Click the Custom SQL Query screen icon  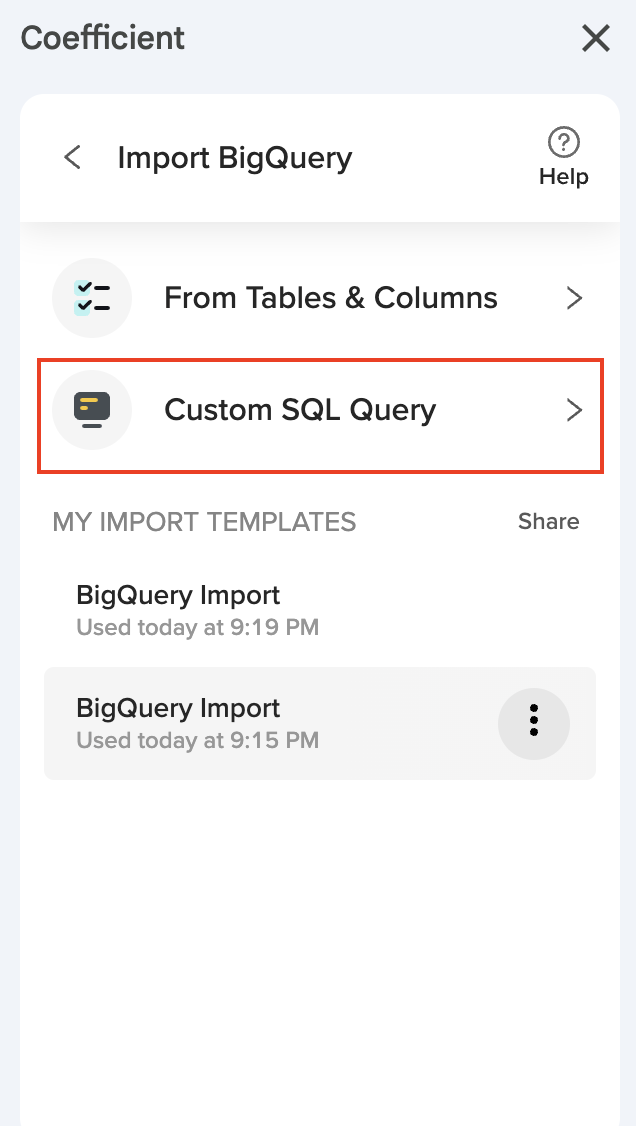[92, 410]
